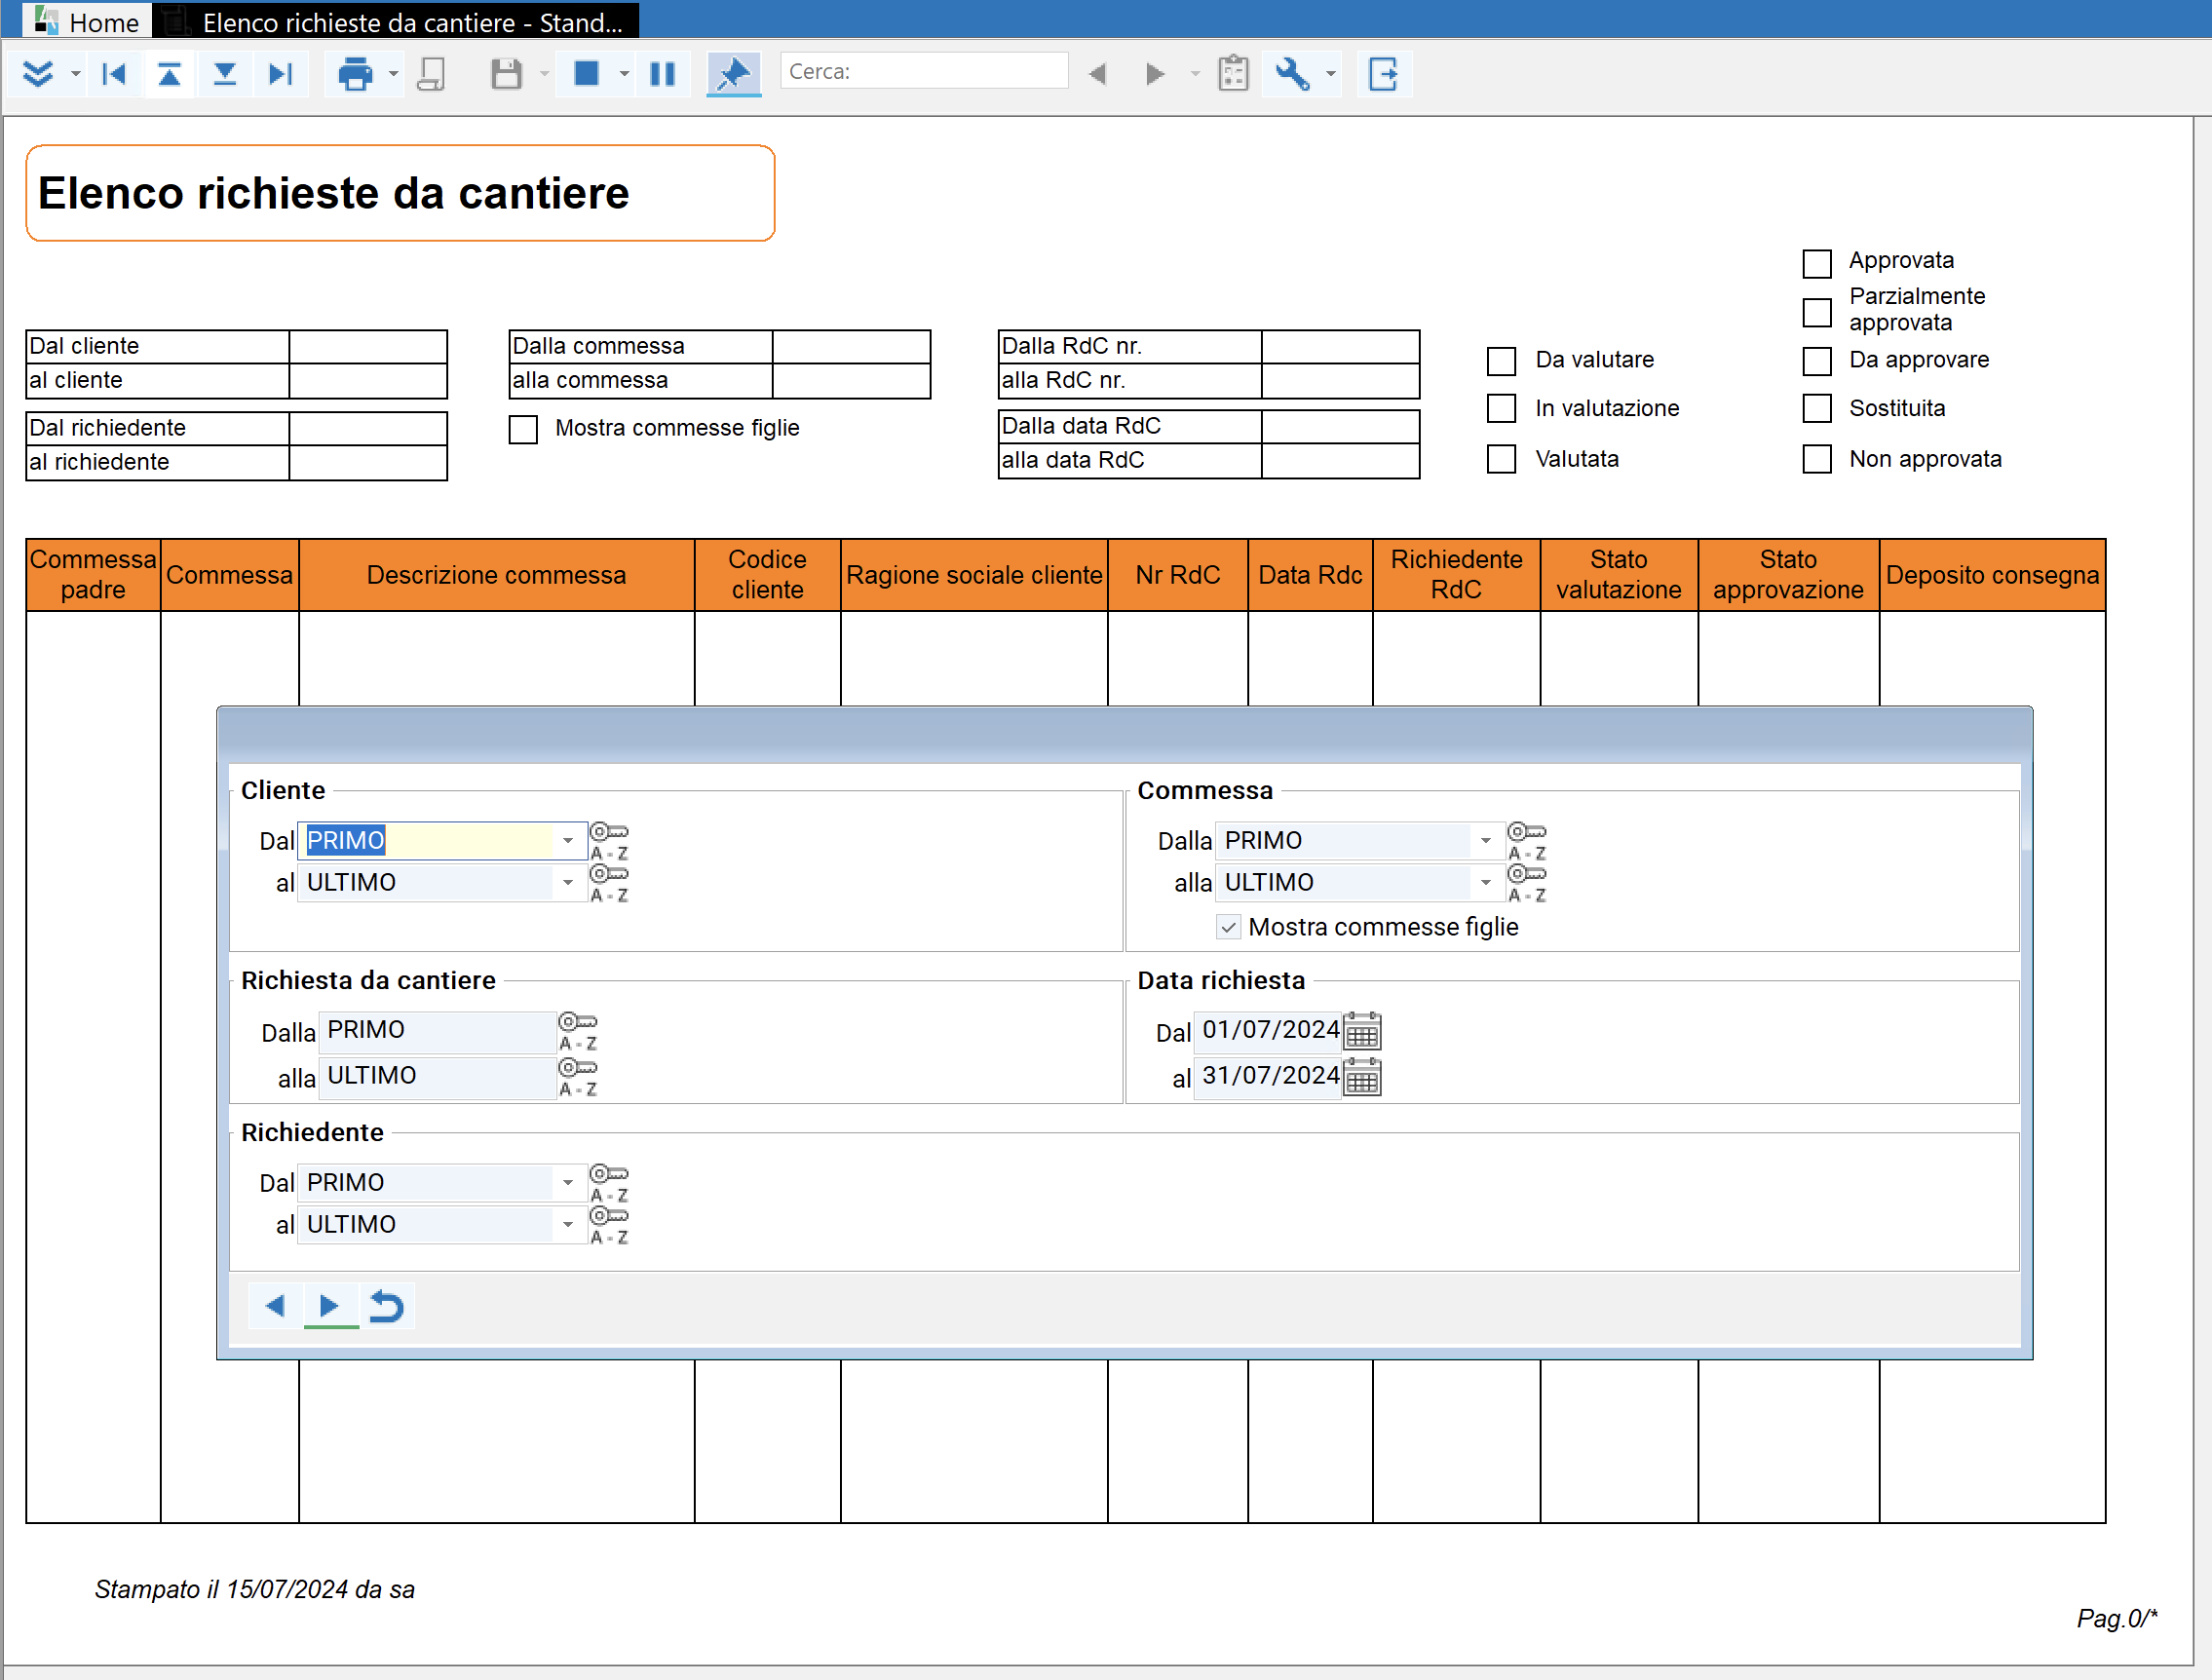Click the stop square icon
The height and width of the screenshot is (1680, 2212).
tap(587, 73)
